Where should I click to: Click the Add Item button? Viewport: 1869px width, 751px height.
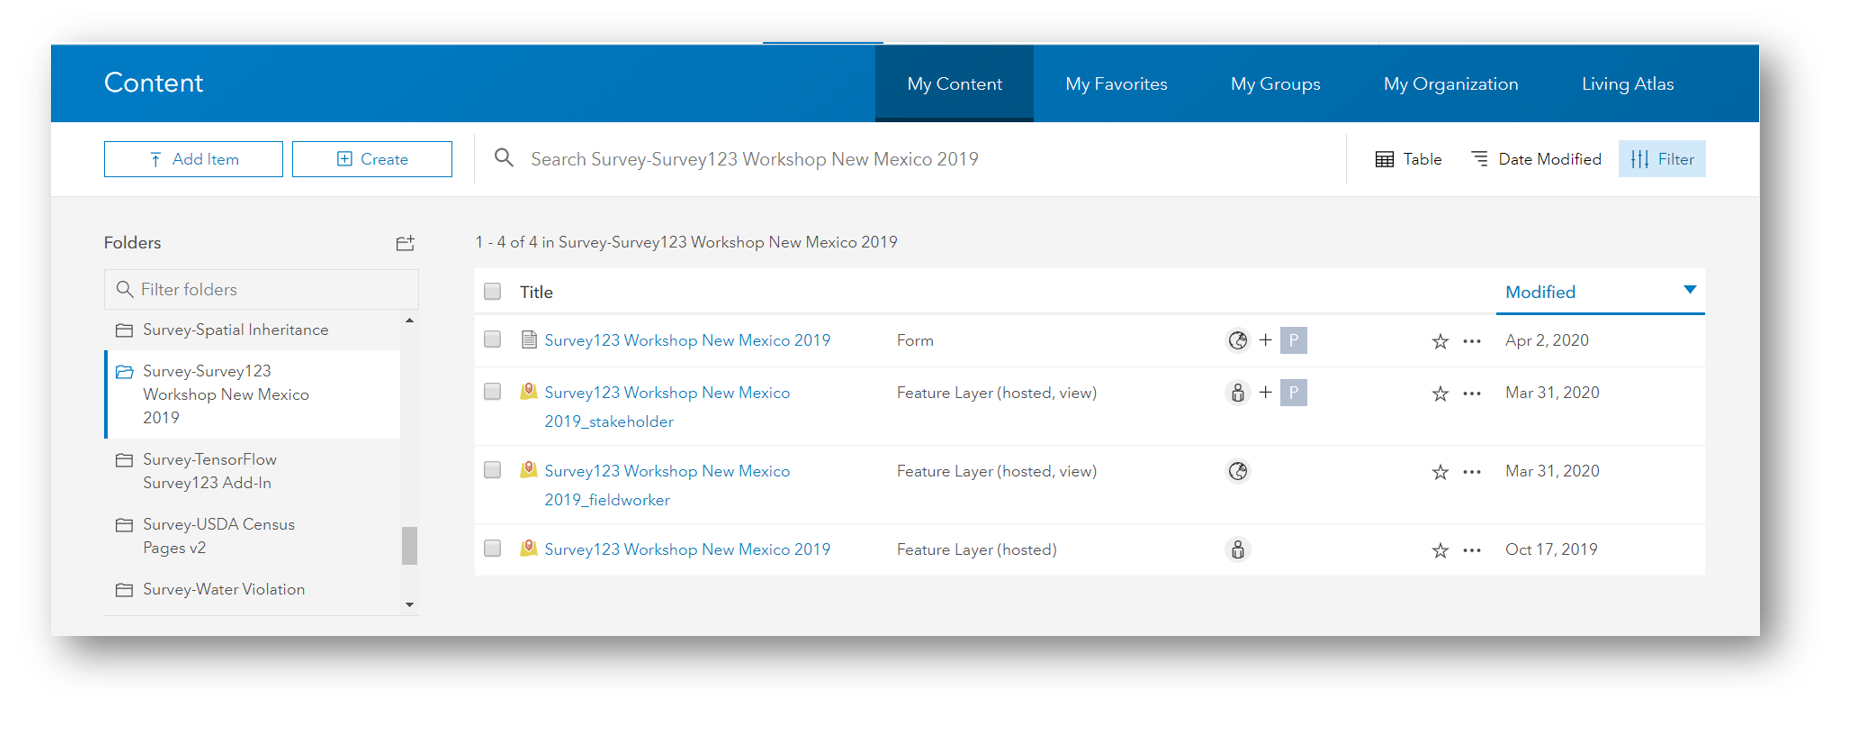[x=193, y=159]
